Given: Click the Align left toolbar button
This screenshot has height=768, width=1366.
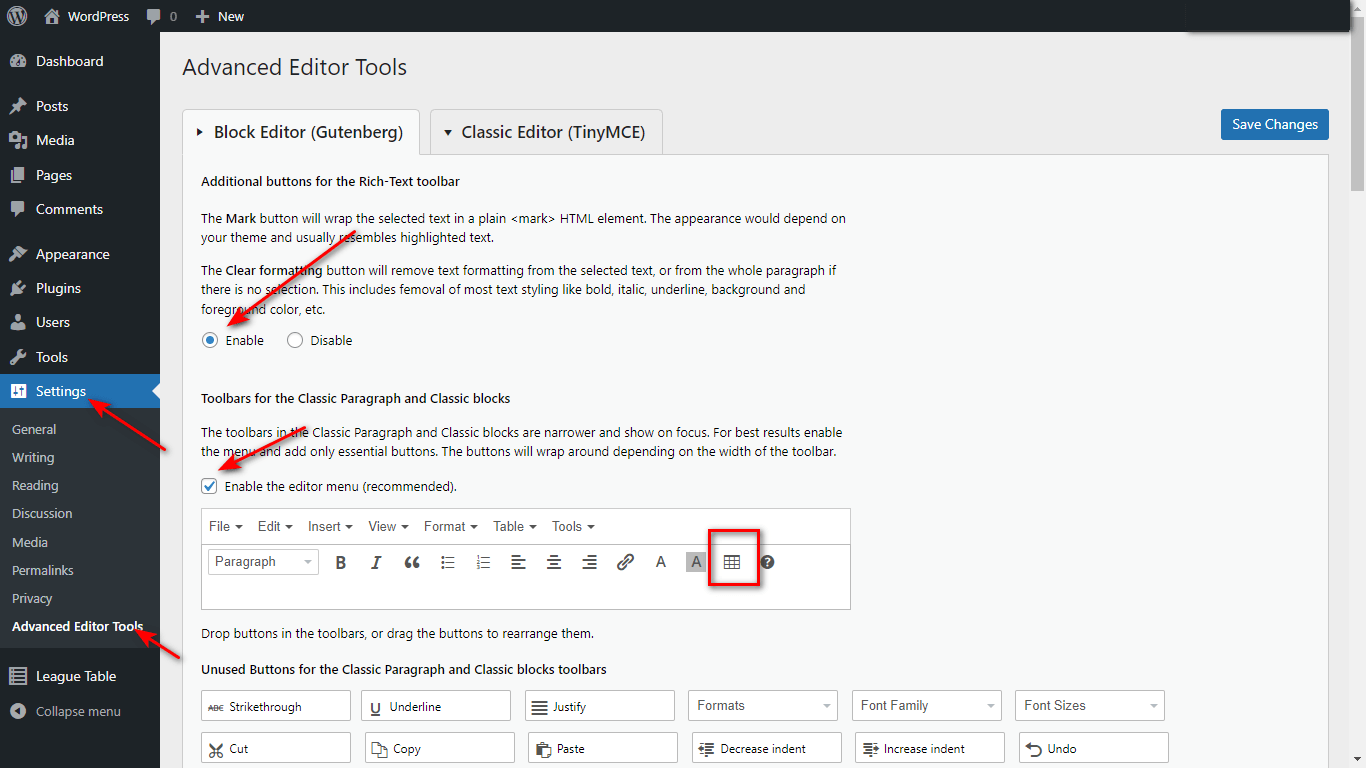Looking at the screenshot, I should click(x=518, y=562).
